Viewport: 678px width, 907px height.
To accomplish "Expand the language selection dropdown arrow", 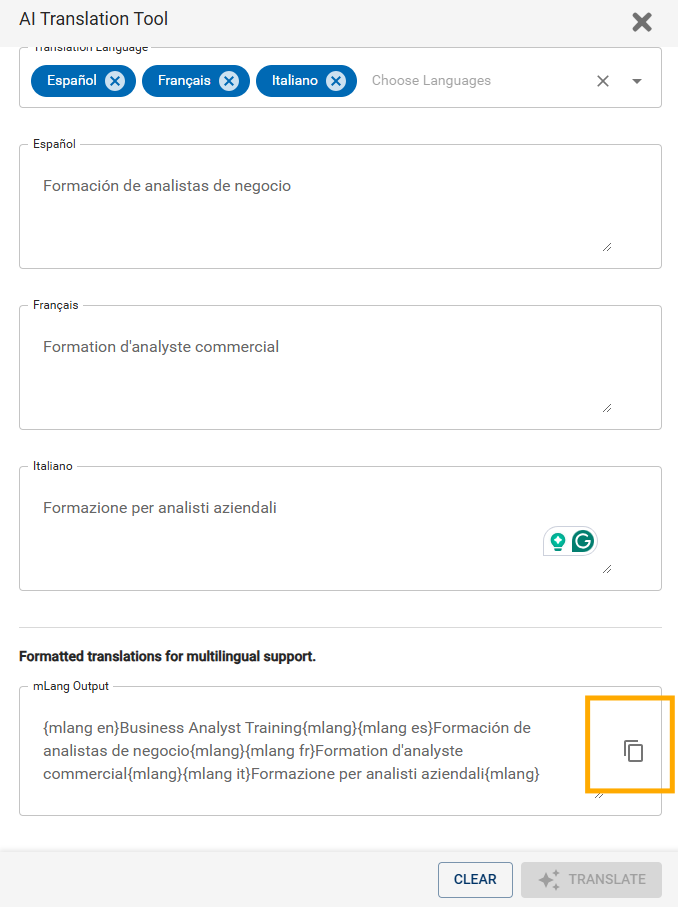I will coord(637,81).
